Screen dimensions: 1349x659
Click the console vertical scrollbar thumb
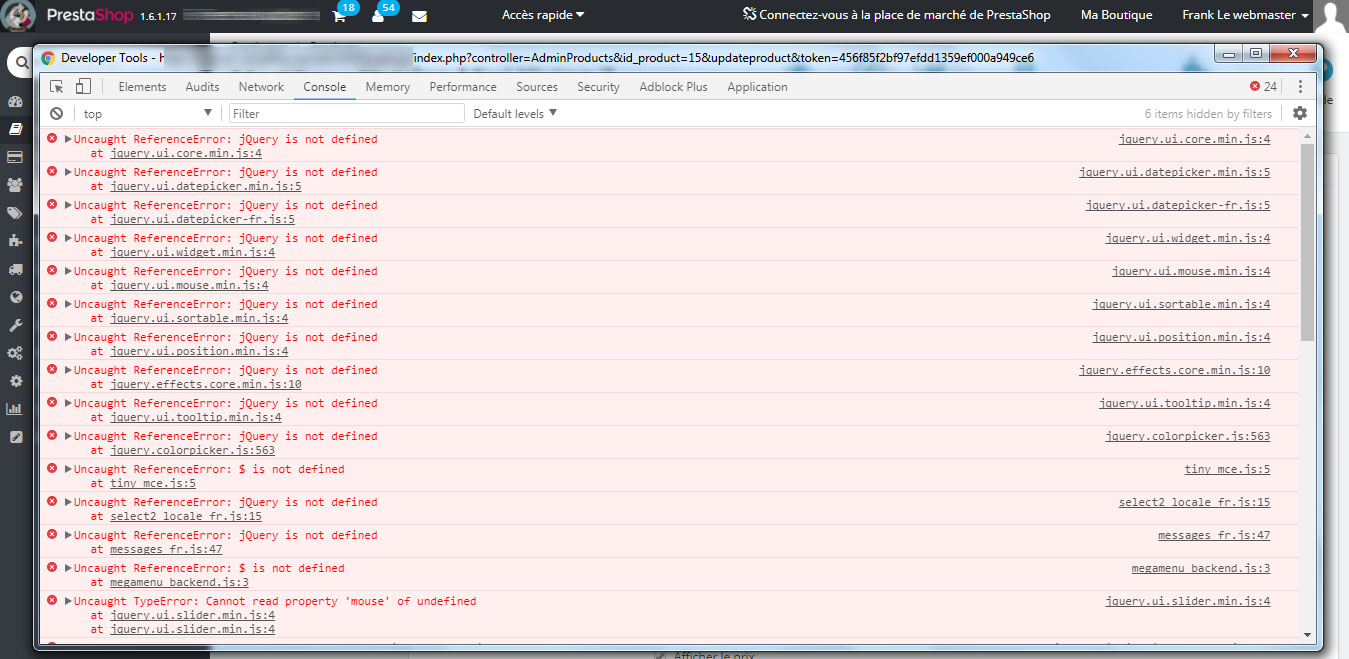click(1307, 241)
